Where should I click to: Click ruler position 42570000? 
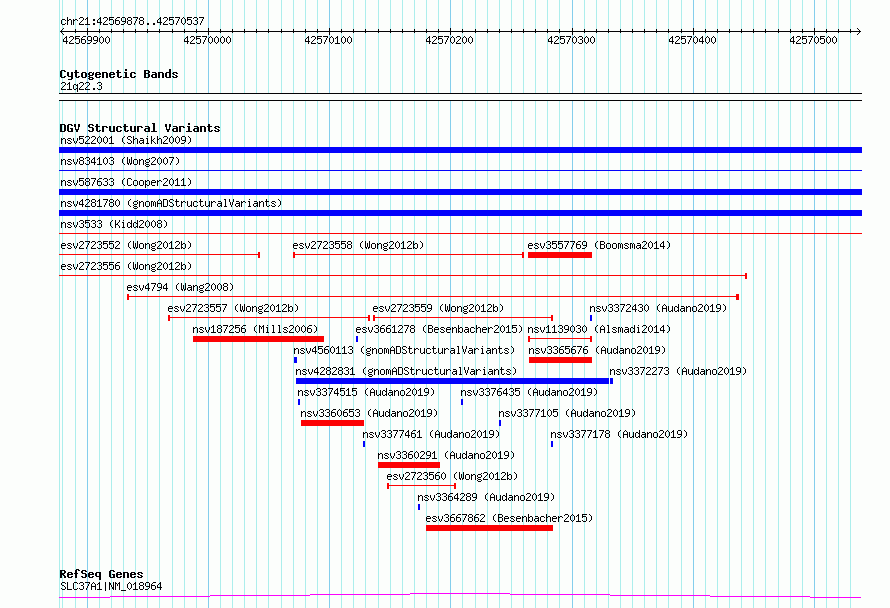coord(207,40)
